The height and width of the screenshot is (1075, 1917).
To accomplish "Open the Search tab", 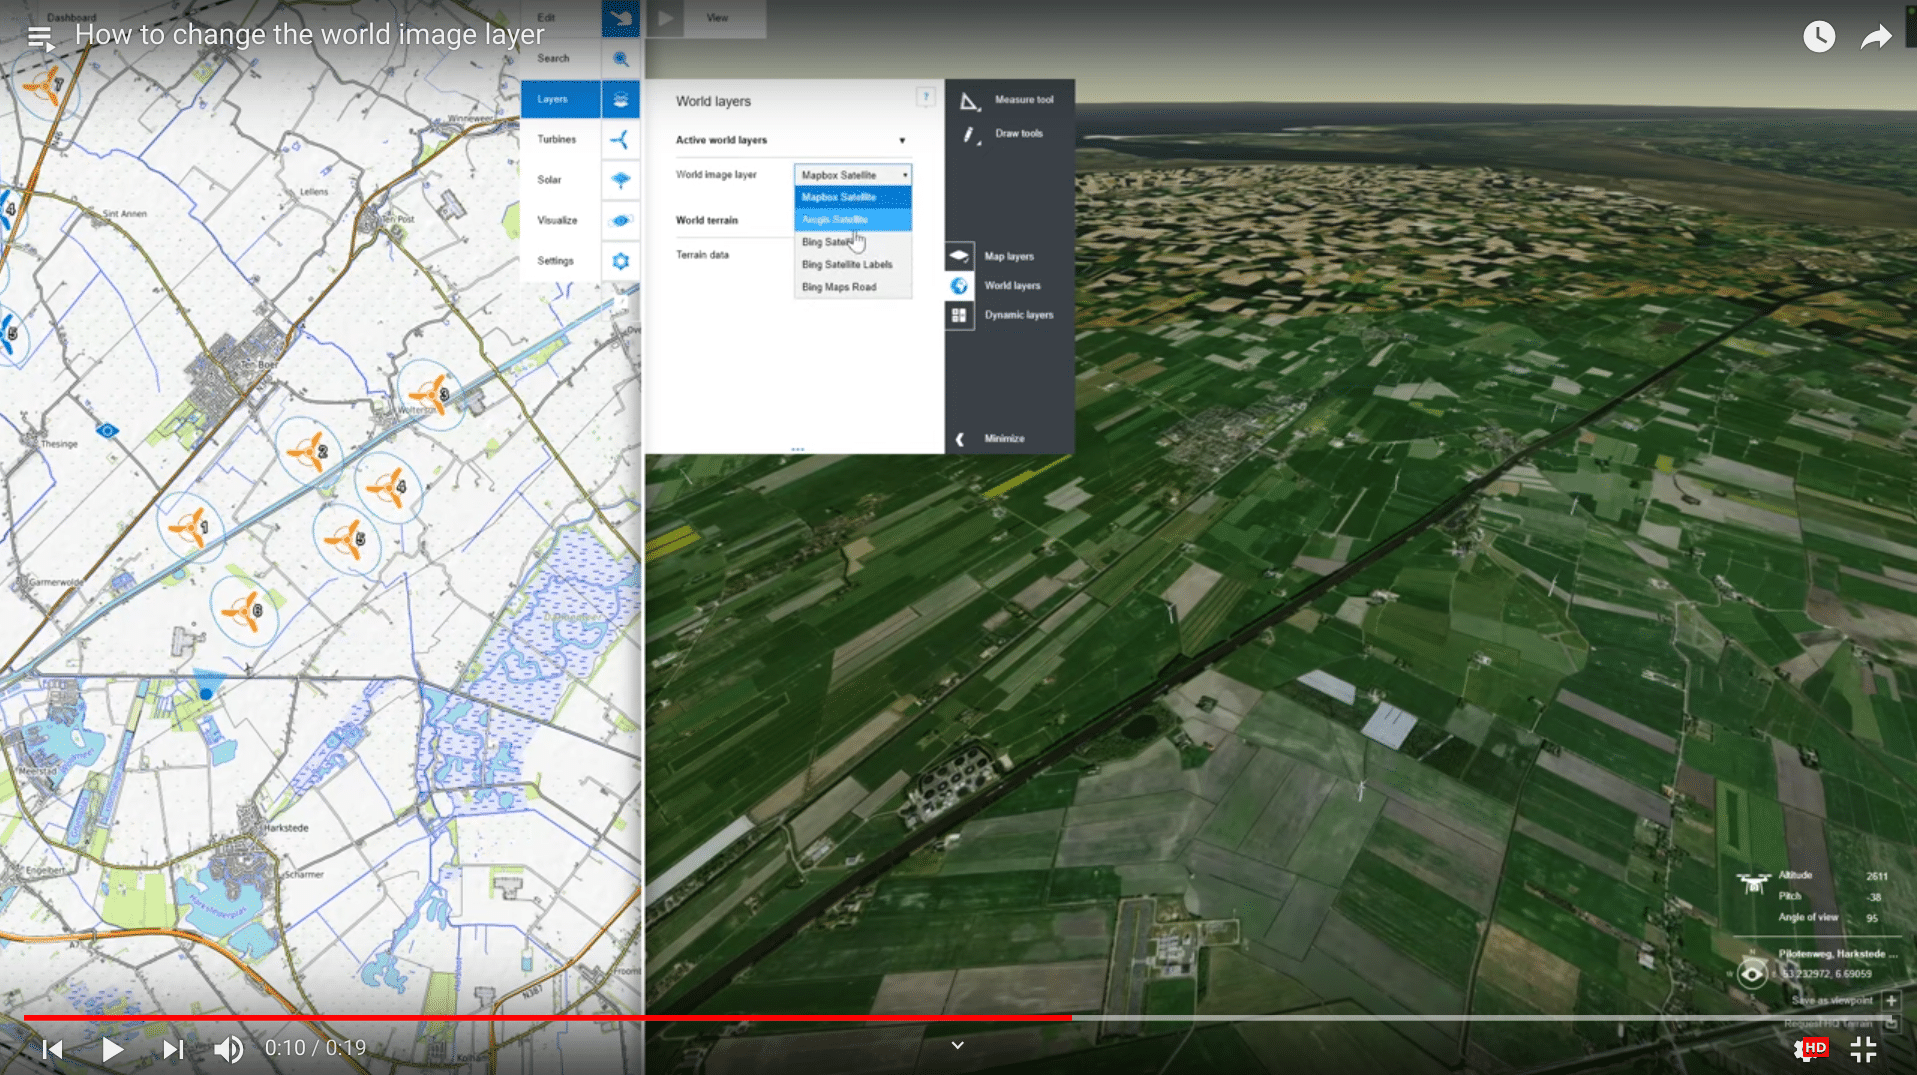I will (x=561, y=59).
